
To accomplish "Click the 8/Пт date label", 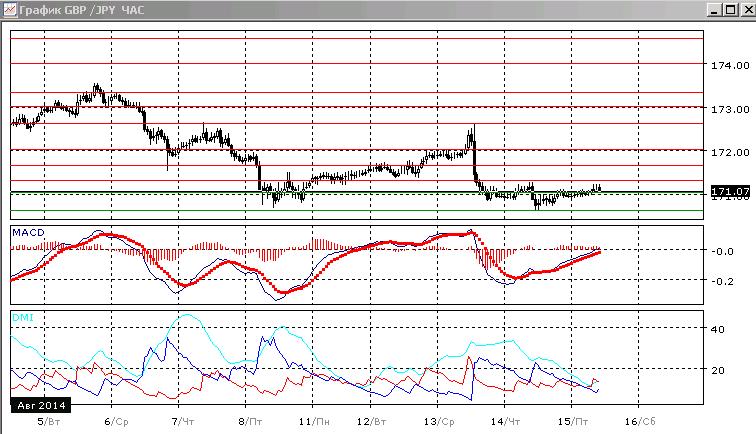I will coord(250,422).
